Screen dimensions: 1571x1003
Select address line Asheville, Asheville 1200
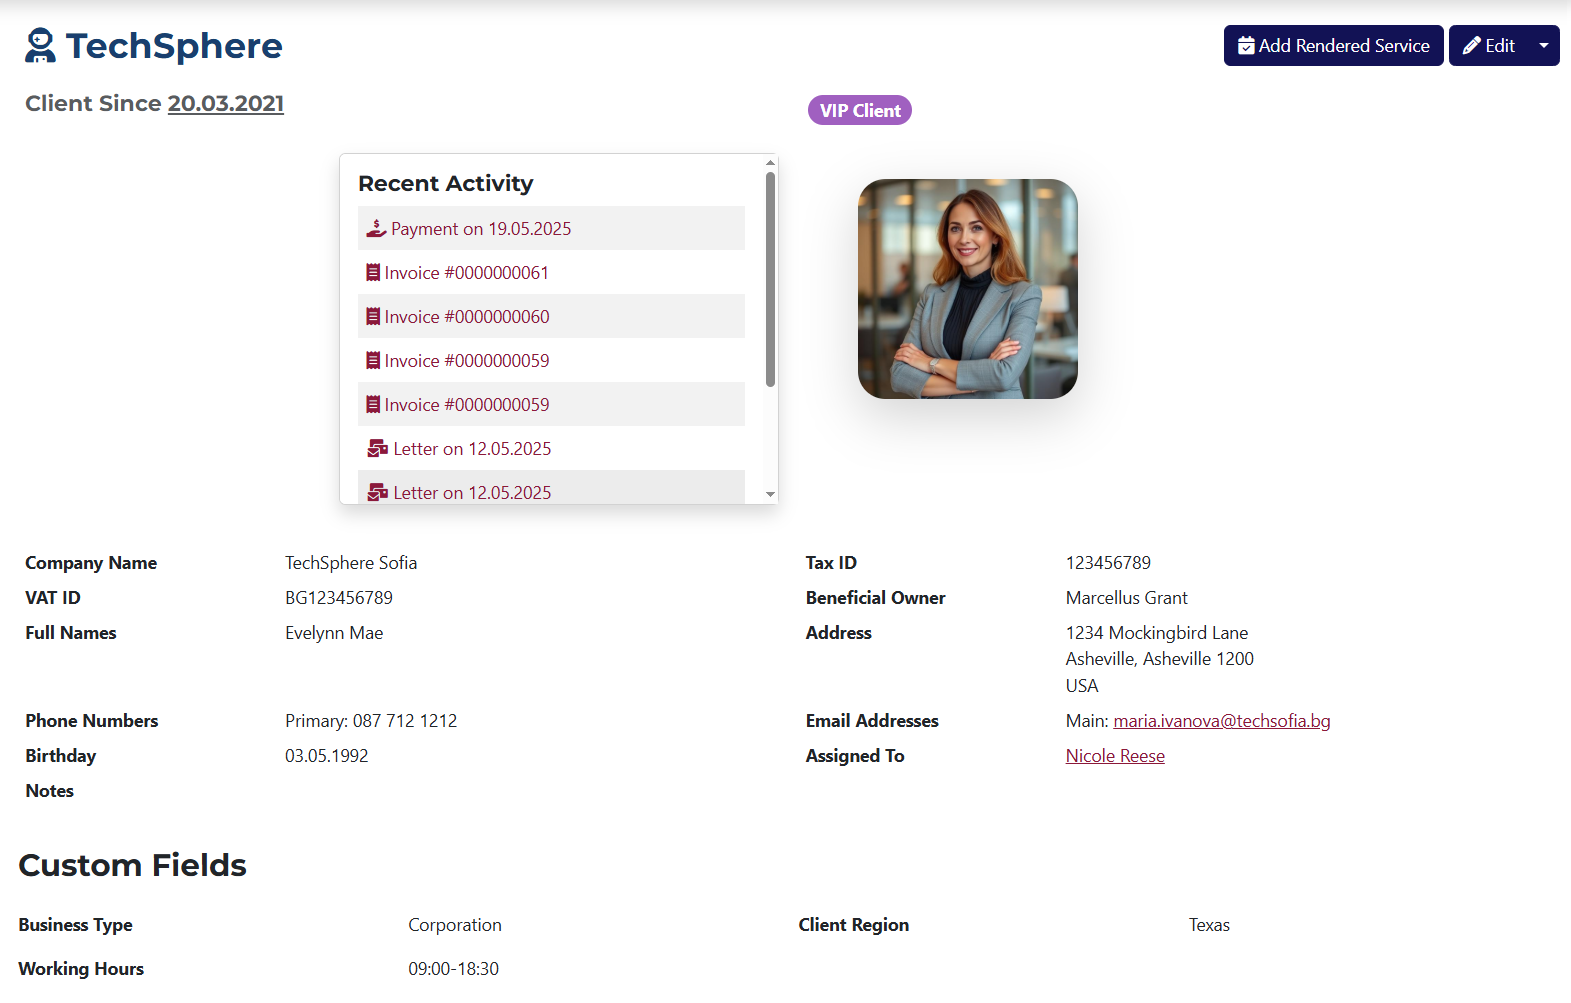pyautogui.click(x=1160, y=659)
